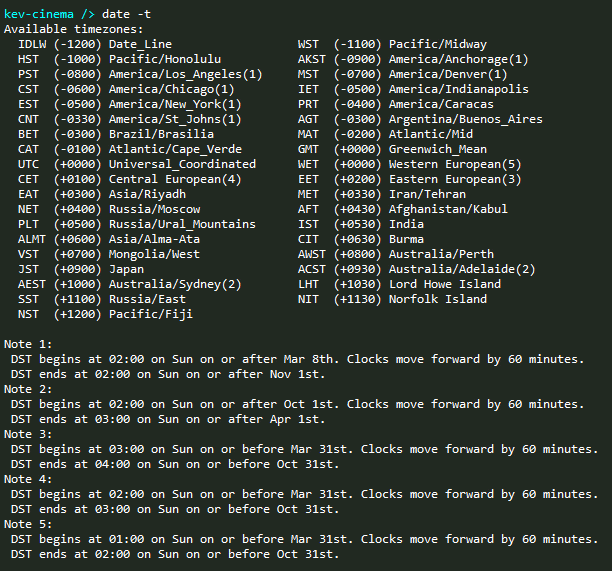
Task: Click the (+0530) offset for India
Action: 357,224
